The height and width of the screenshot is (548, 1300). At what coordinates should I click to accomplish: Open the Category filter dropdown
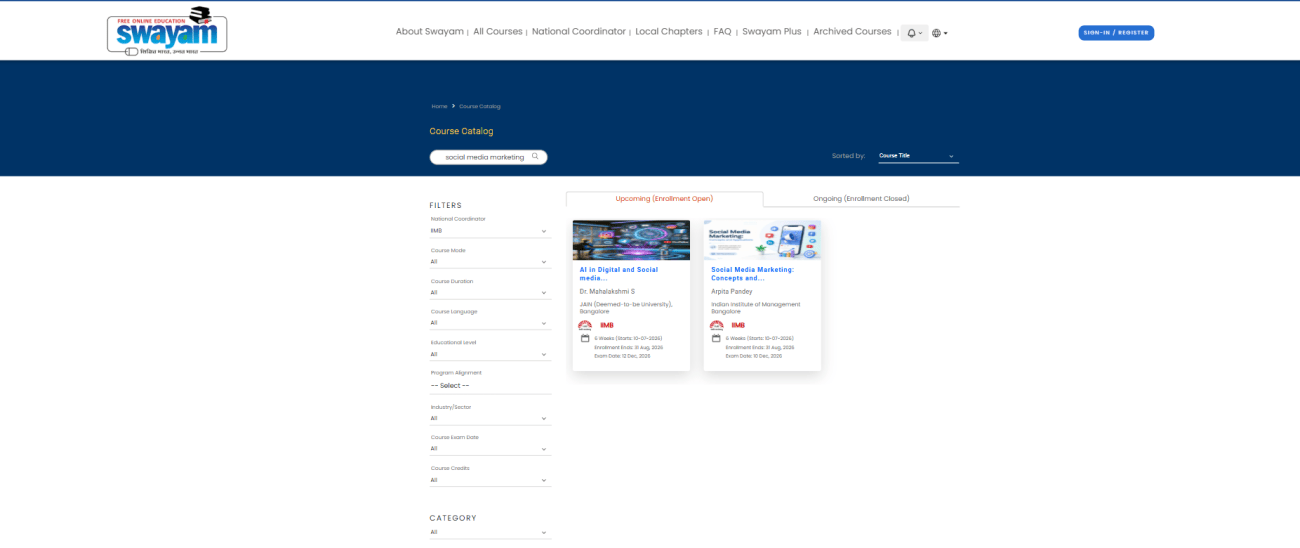pos(490,532)
